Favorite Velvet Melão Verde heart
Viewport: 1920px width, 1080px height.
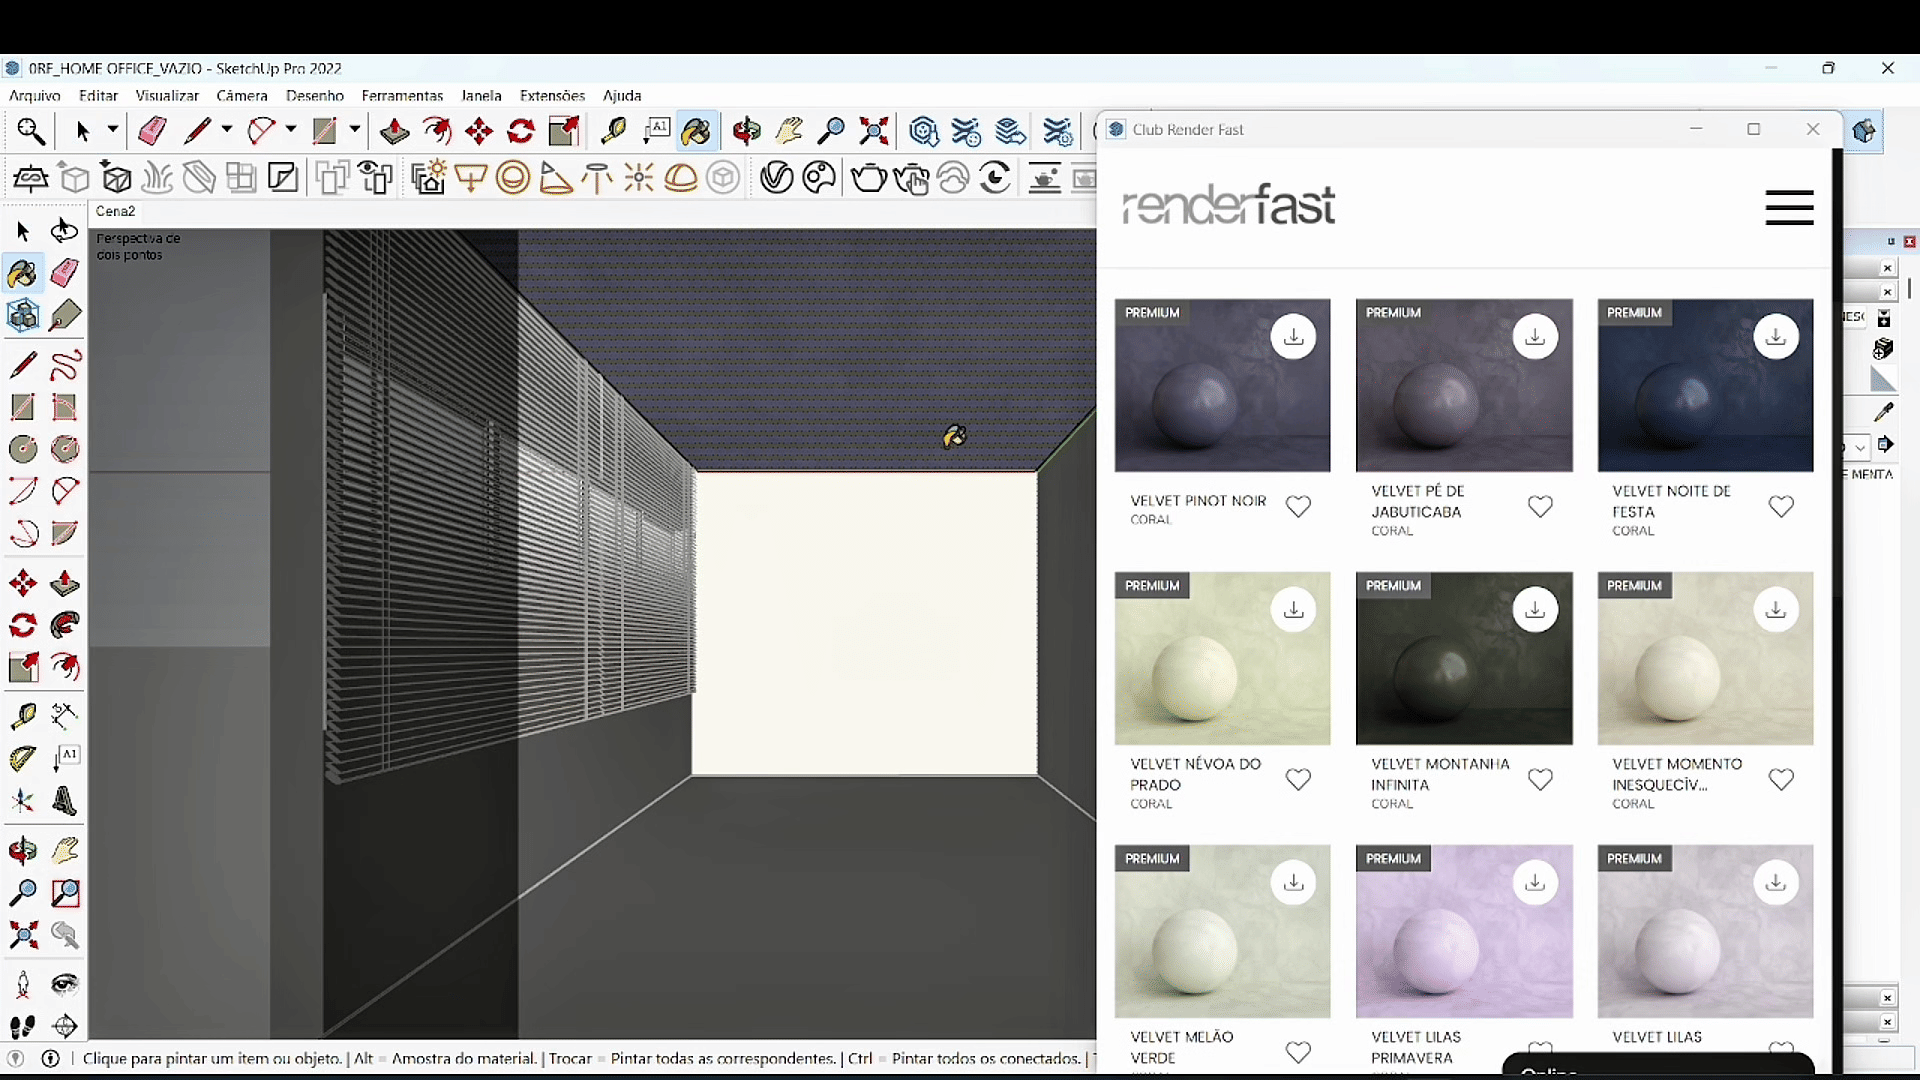click(1298, 1052)
